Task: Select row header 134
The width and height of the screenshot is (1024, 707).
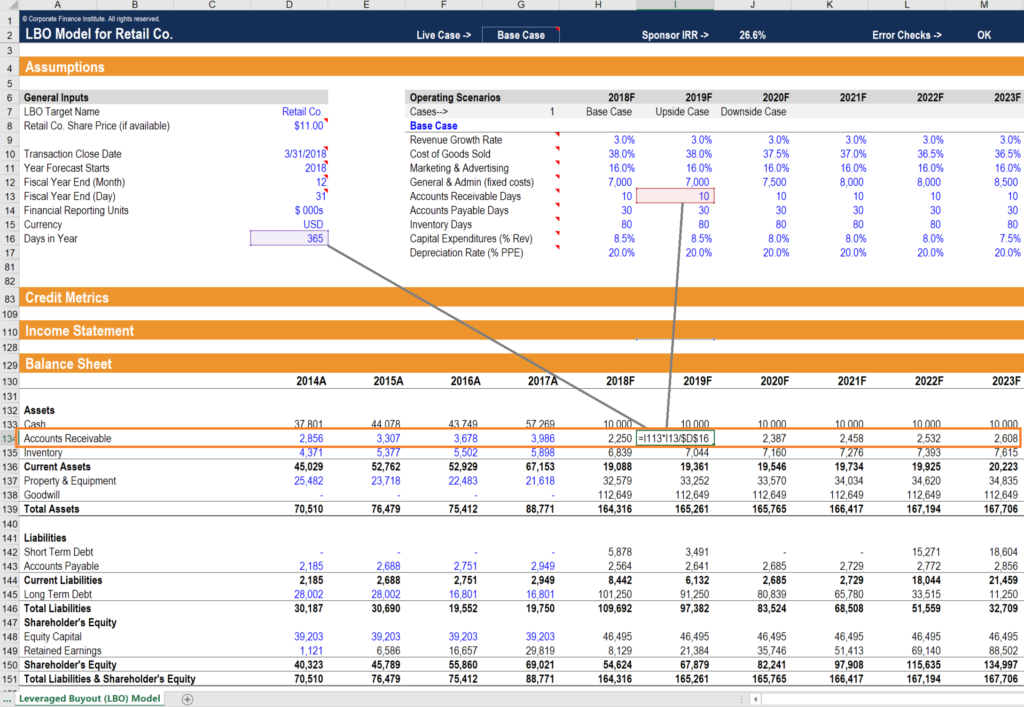Action: (x=8, y=438)
